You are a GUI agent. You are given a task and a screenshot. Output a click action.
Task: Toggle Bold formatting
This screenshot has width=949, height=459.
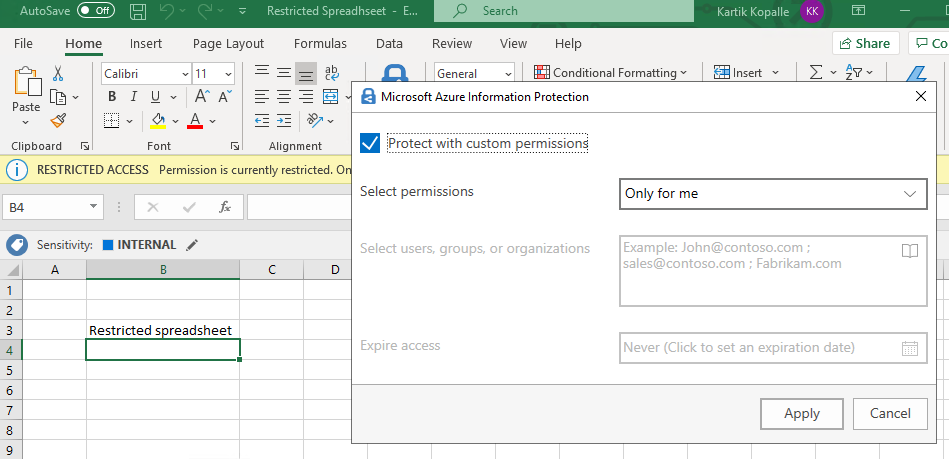[112, 97]
